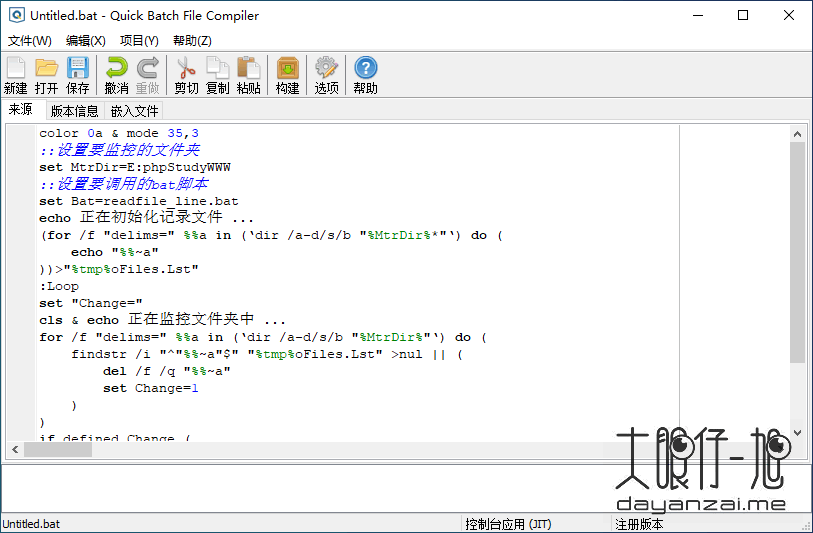Switch to the 来源 tab
Viewport: 813px width, 533px height.
click(x=21, y=109)
